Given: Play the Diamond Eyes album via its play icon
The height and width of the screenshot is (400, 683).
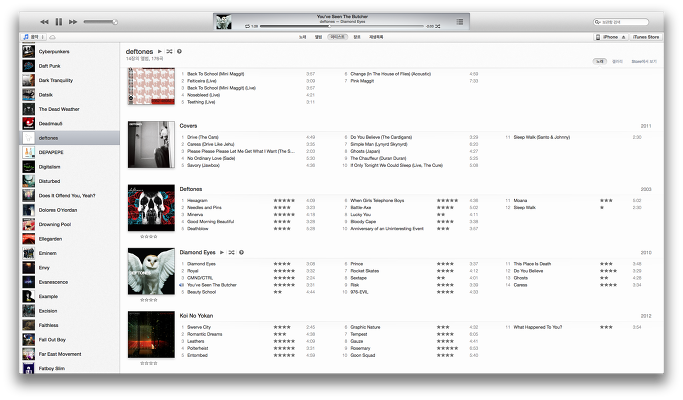Looking at the screenshot, I should pos(222,252).
